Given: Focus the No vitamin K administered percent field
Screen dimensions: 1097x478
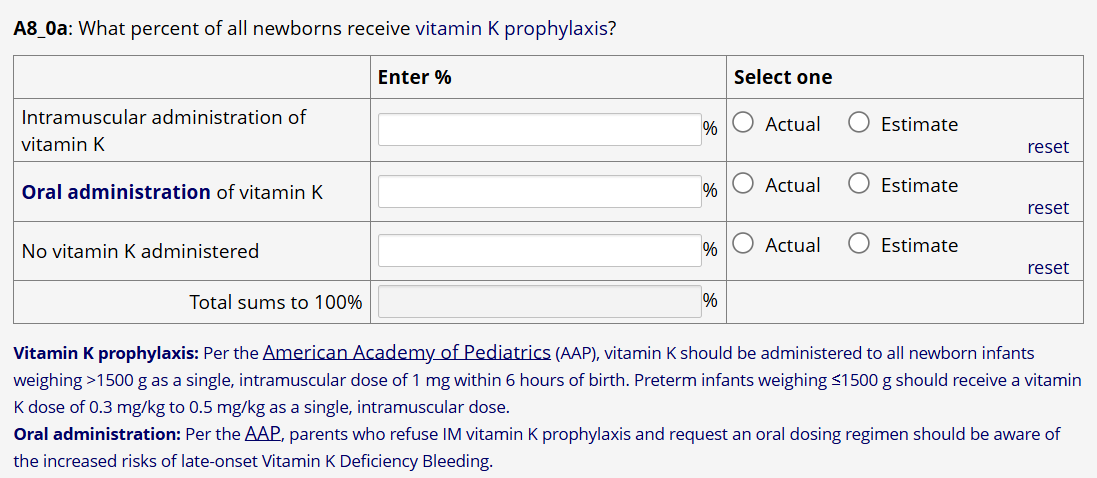Looking at the screenshot, I should 539,251.
